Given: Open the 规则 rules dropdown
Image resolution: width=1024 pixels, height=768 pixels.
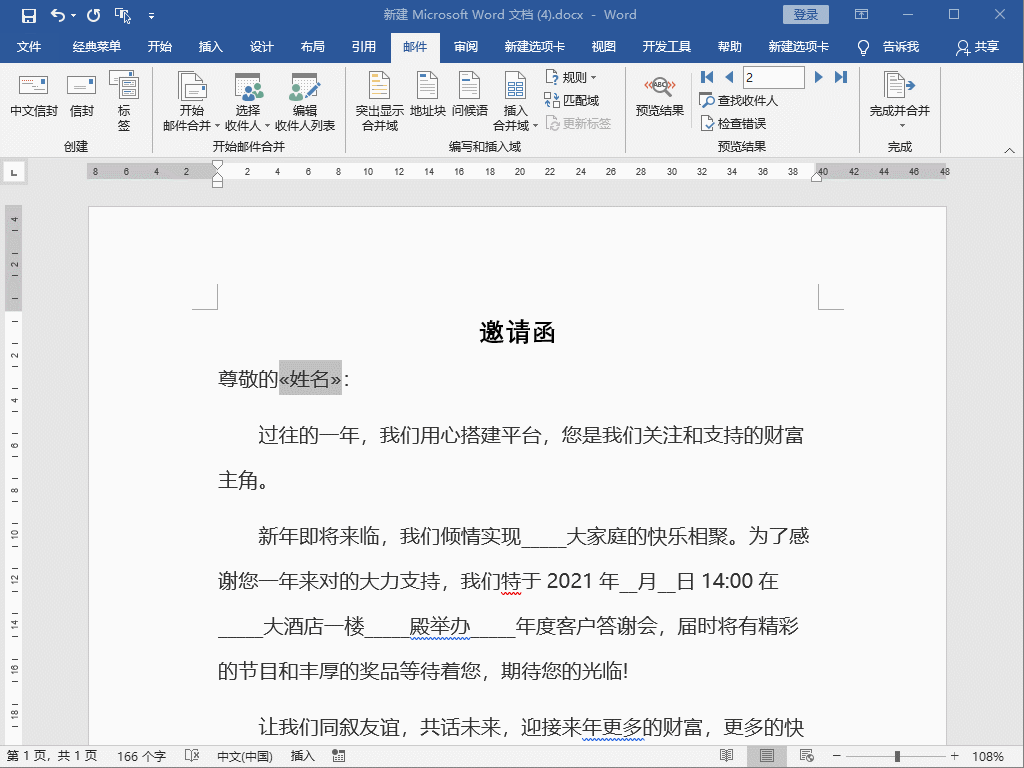Looking at the screenshot, I should tap(571, 78).
